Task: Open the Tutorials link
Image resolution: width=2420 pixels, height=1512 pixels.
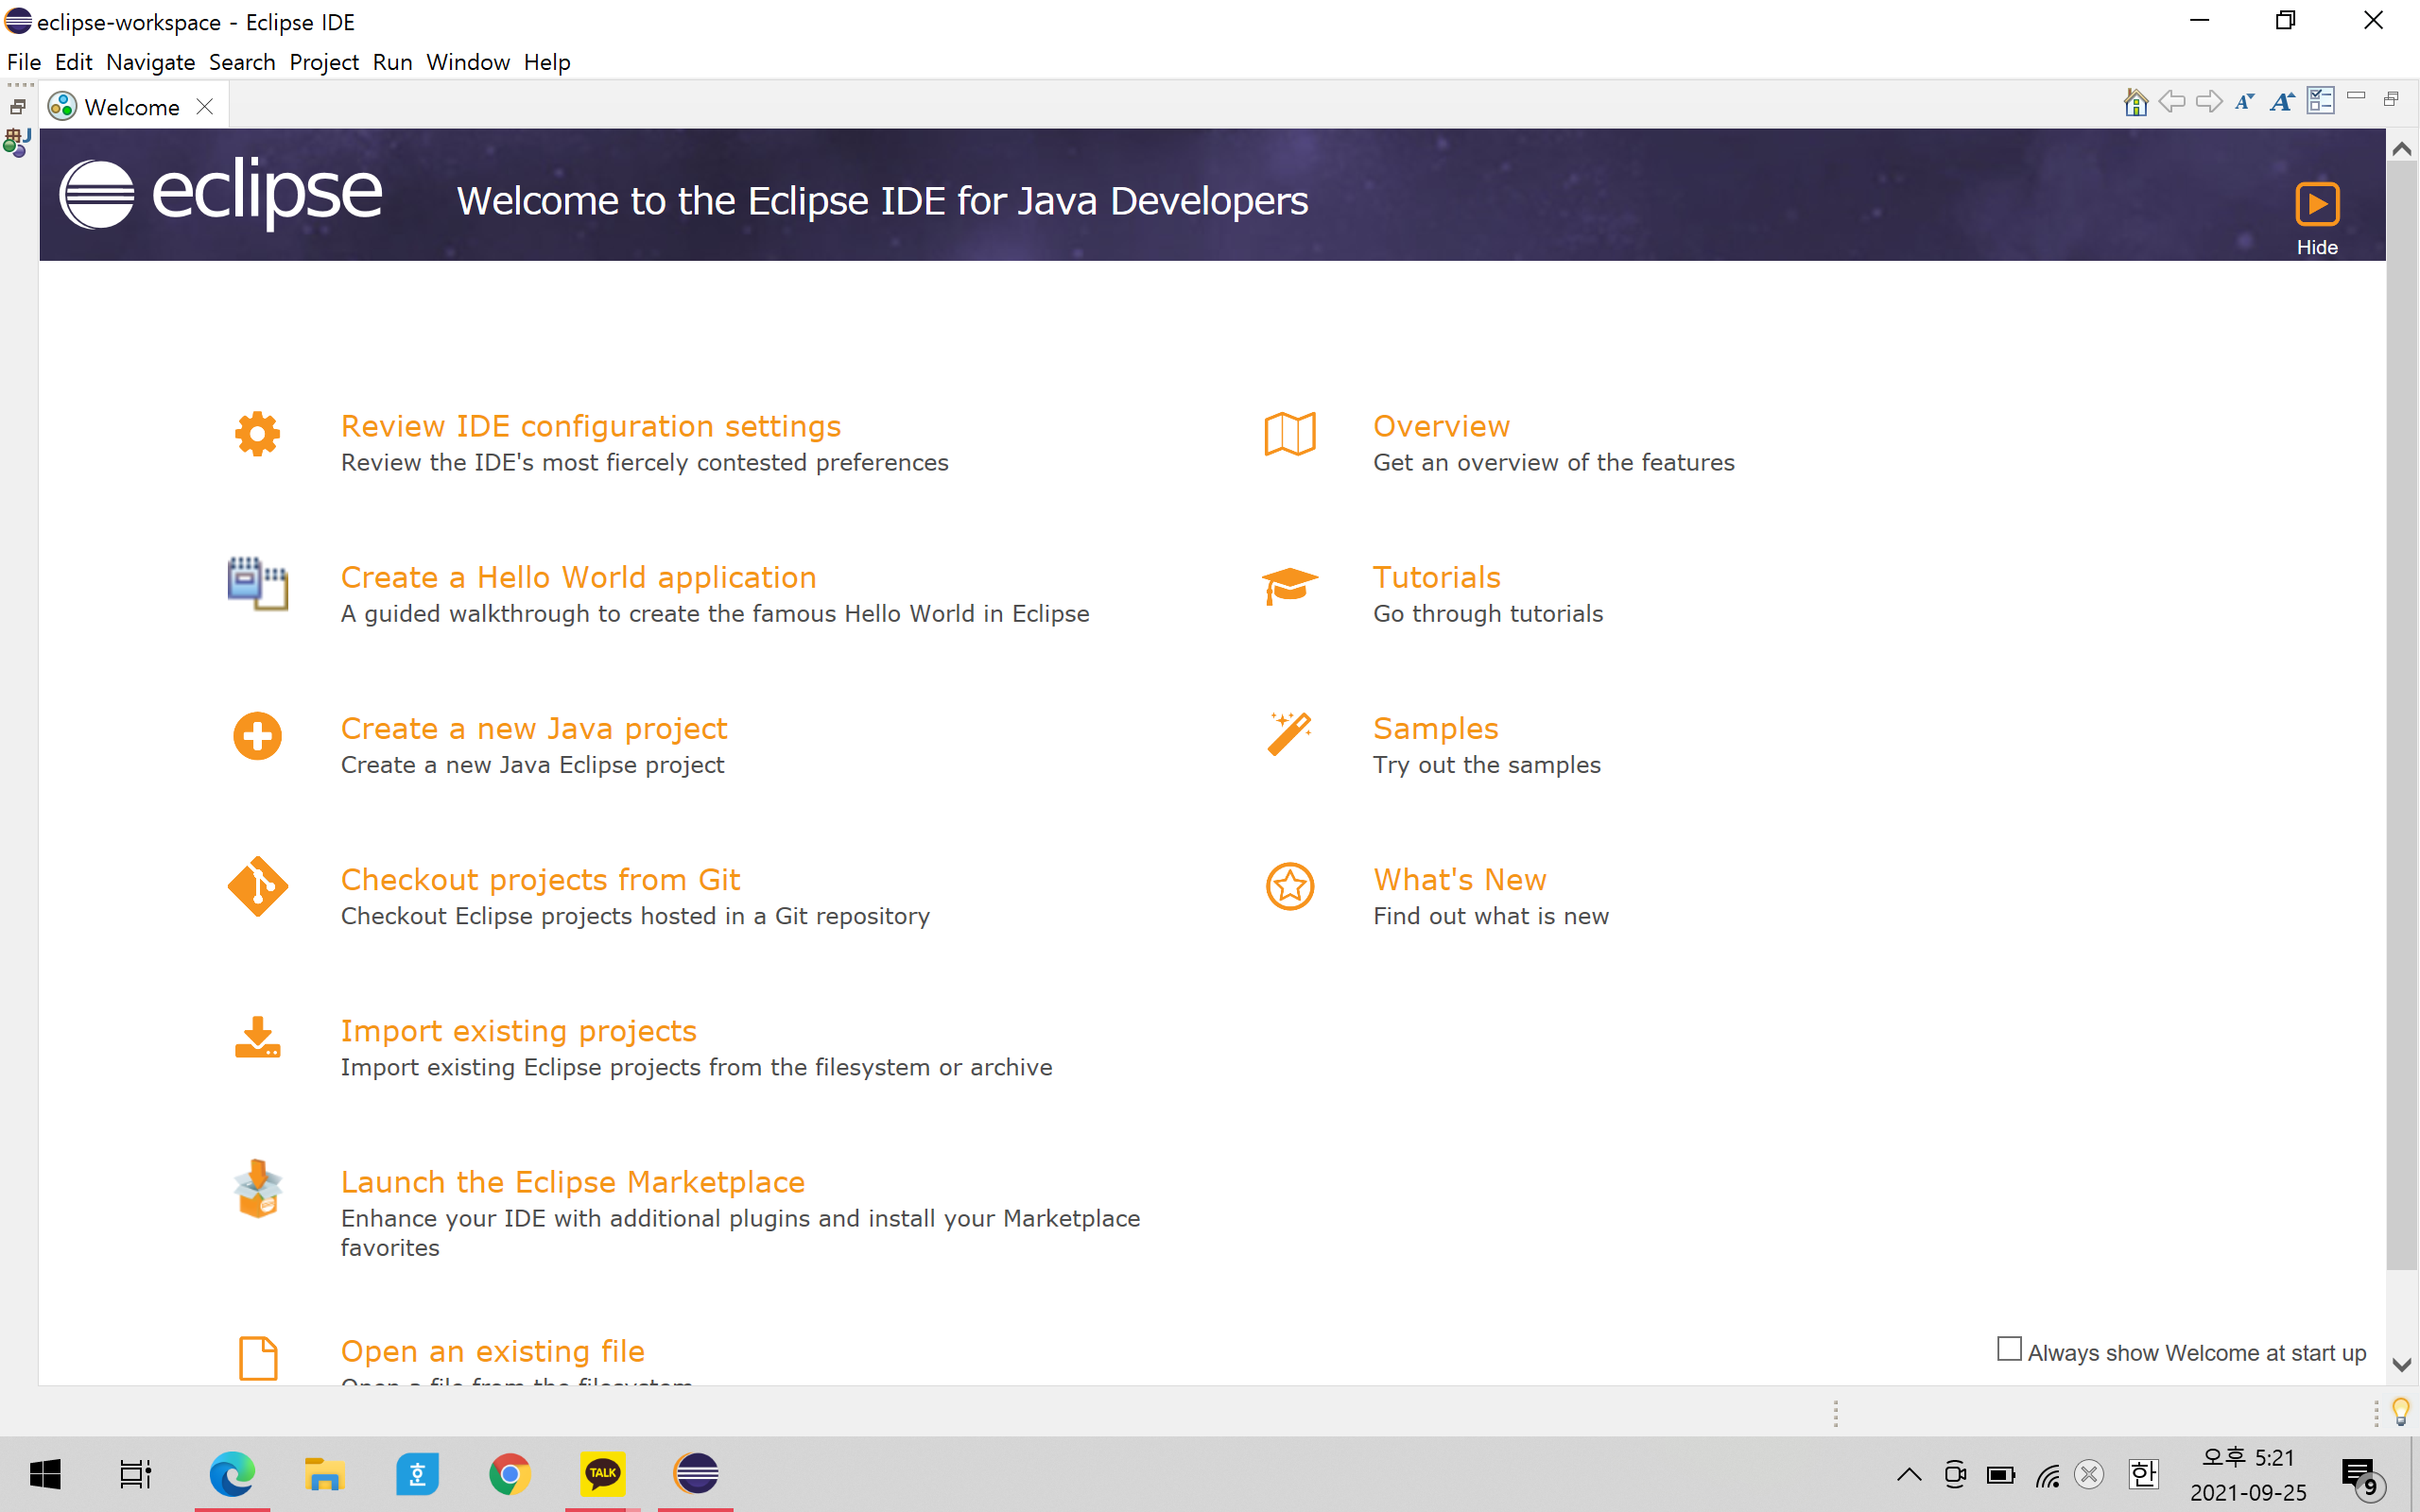Action: (x=1436, y=577)
